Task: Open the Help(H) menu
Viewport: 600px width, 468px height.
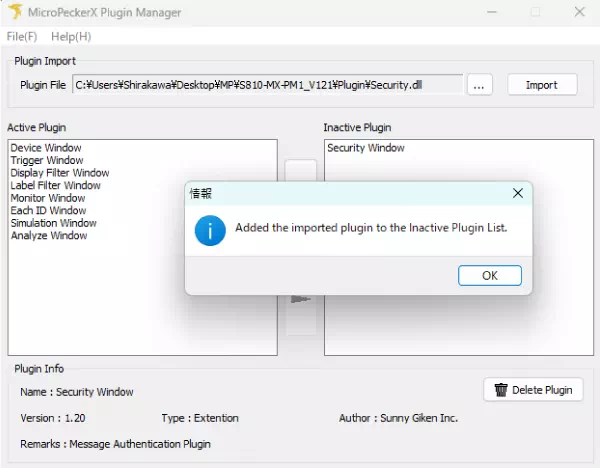Action: pyautogui.click(x=71, y=36)
